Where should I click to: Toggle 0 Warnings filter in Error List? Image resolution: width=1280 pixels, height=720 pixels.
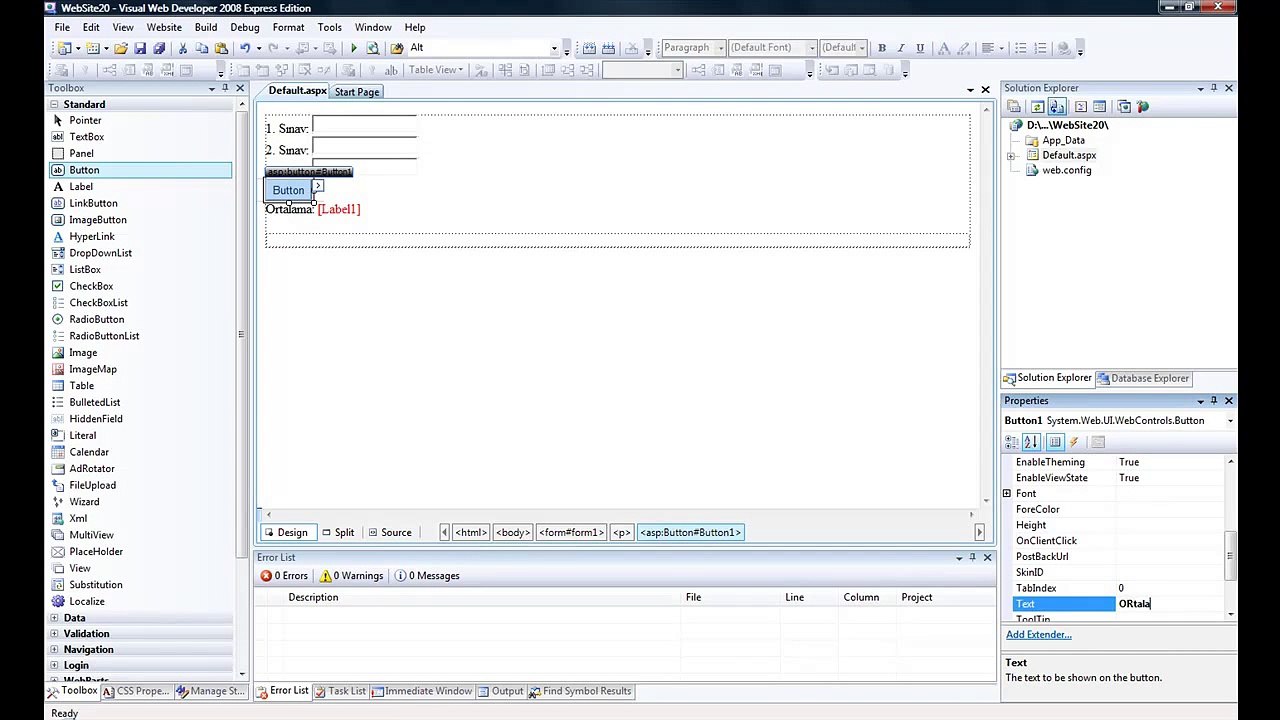(351, 576)
